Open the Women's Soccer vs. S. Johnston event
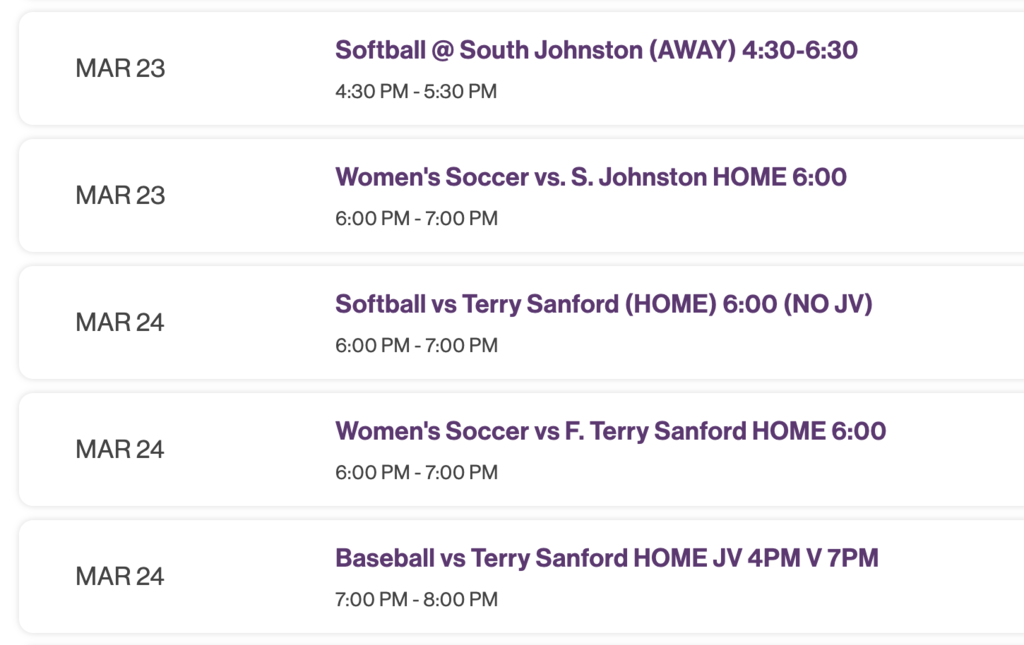Image resolution: width=1024 pixels, height=645 pixels. pos(592,177)
